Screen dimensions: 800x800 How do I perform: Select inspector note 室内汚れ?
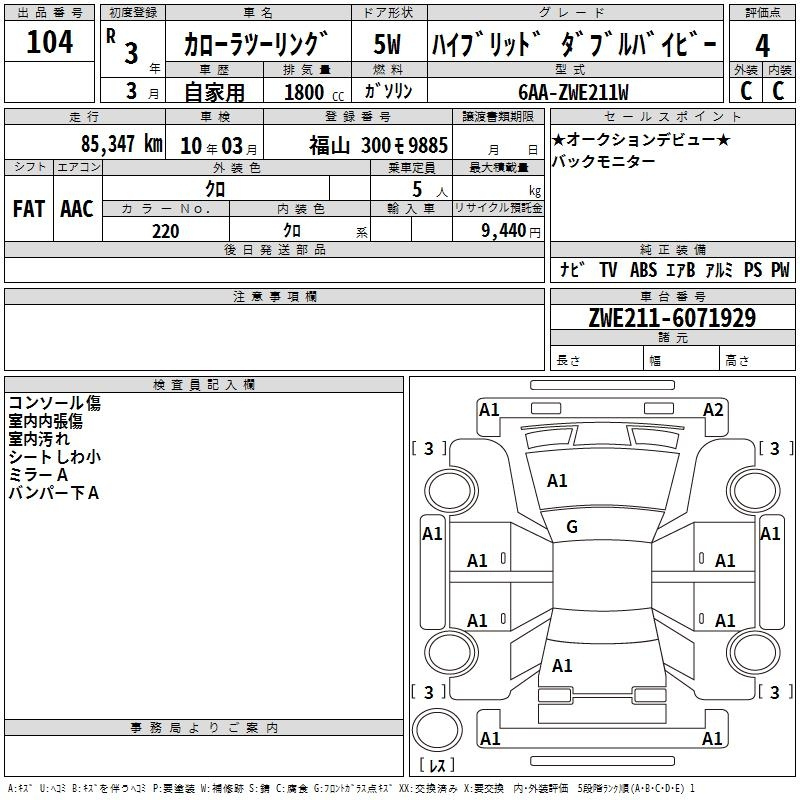pyautogui.click(x=39, y=439)
